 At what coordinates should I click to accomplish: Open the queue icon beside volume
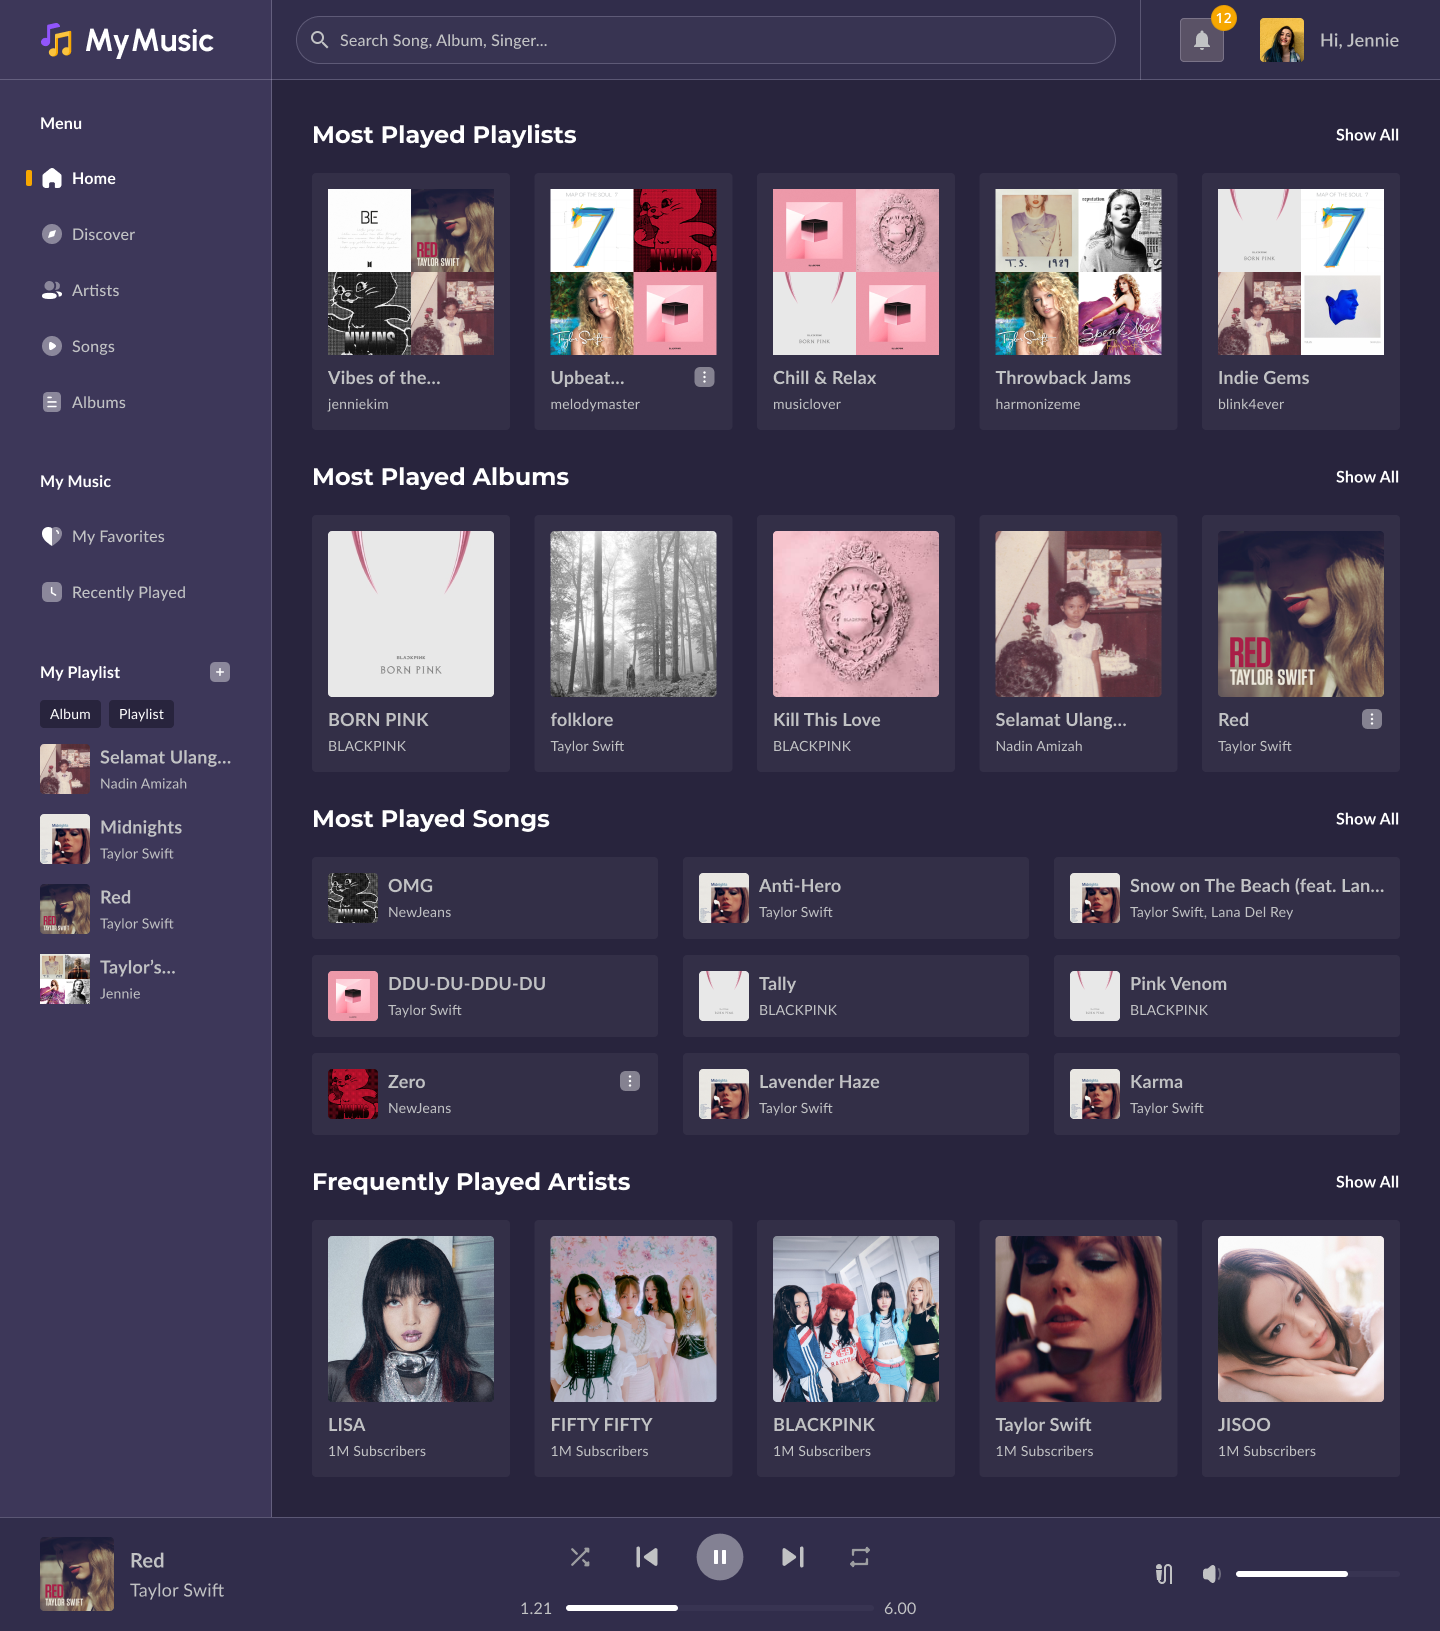point(1164,1574)
